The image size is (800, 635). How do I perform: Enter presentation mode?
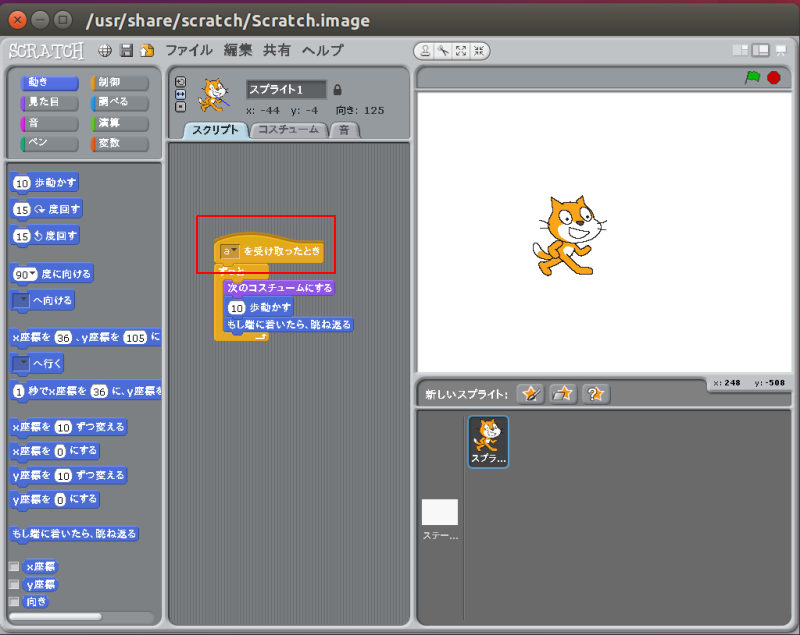[x=781, y=50]
